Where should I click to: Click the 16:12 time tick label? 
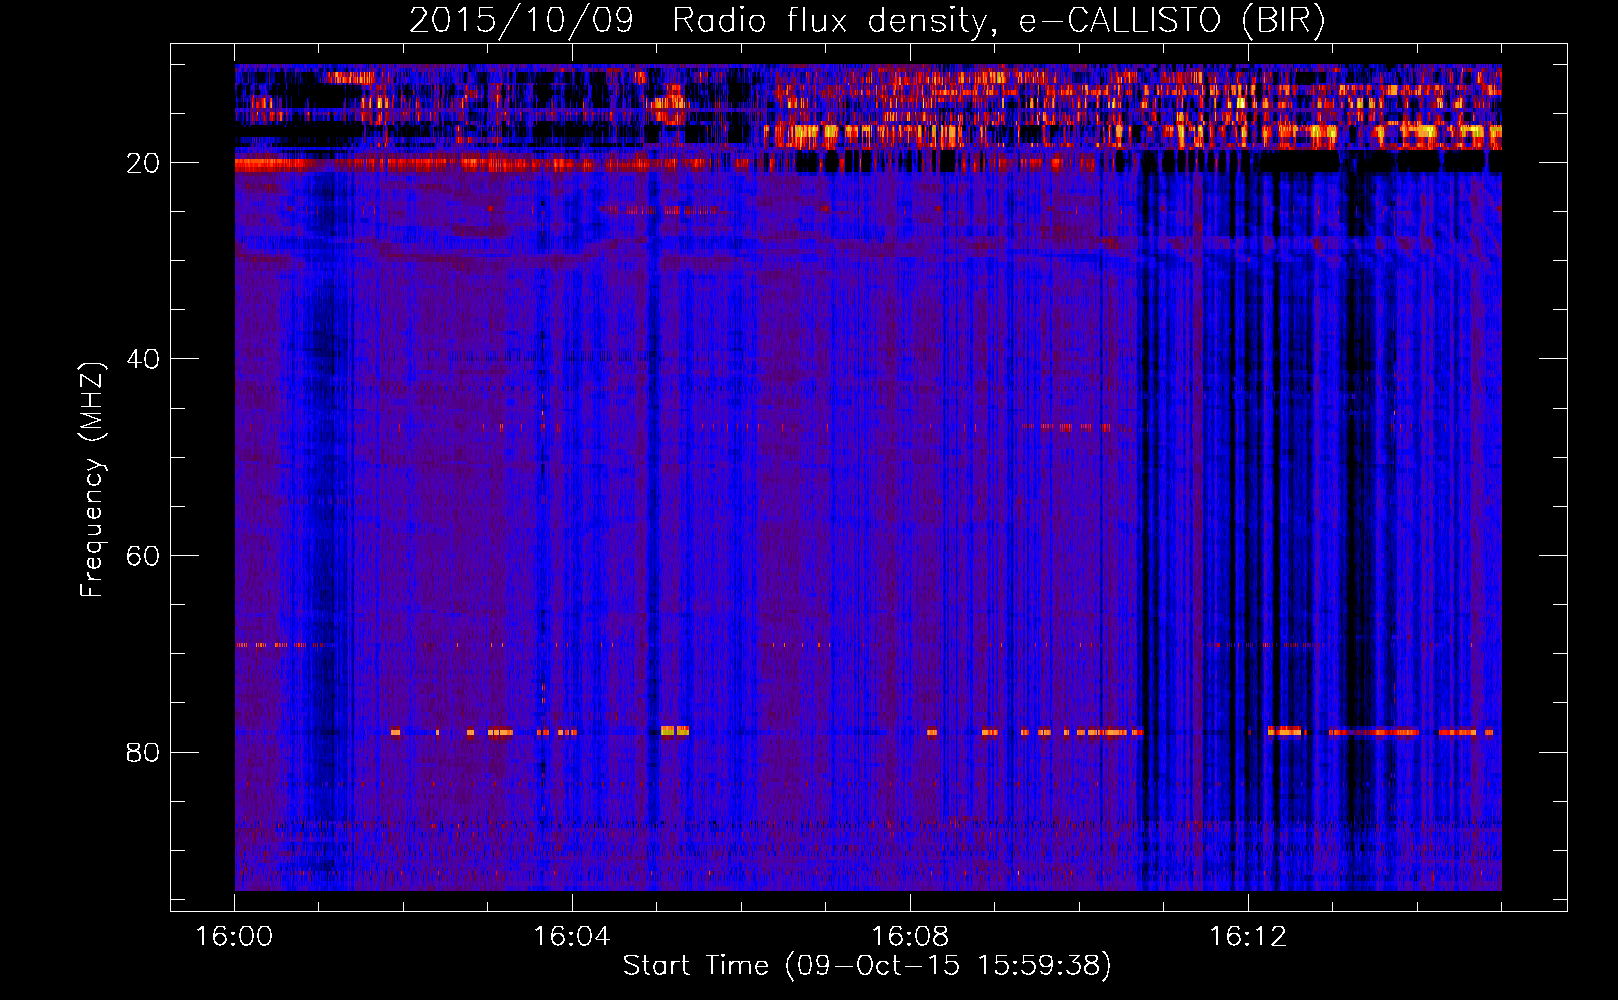tap(1248, 936)
